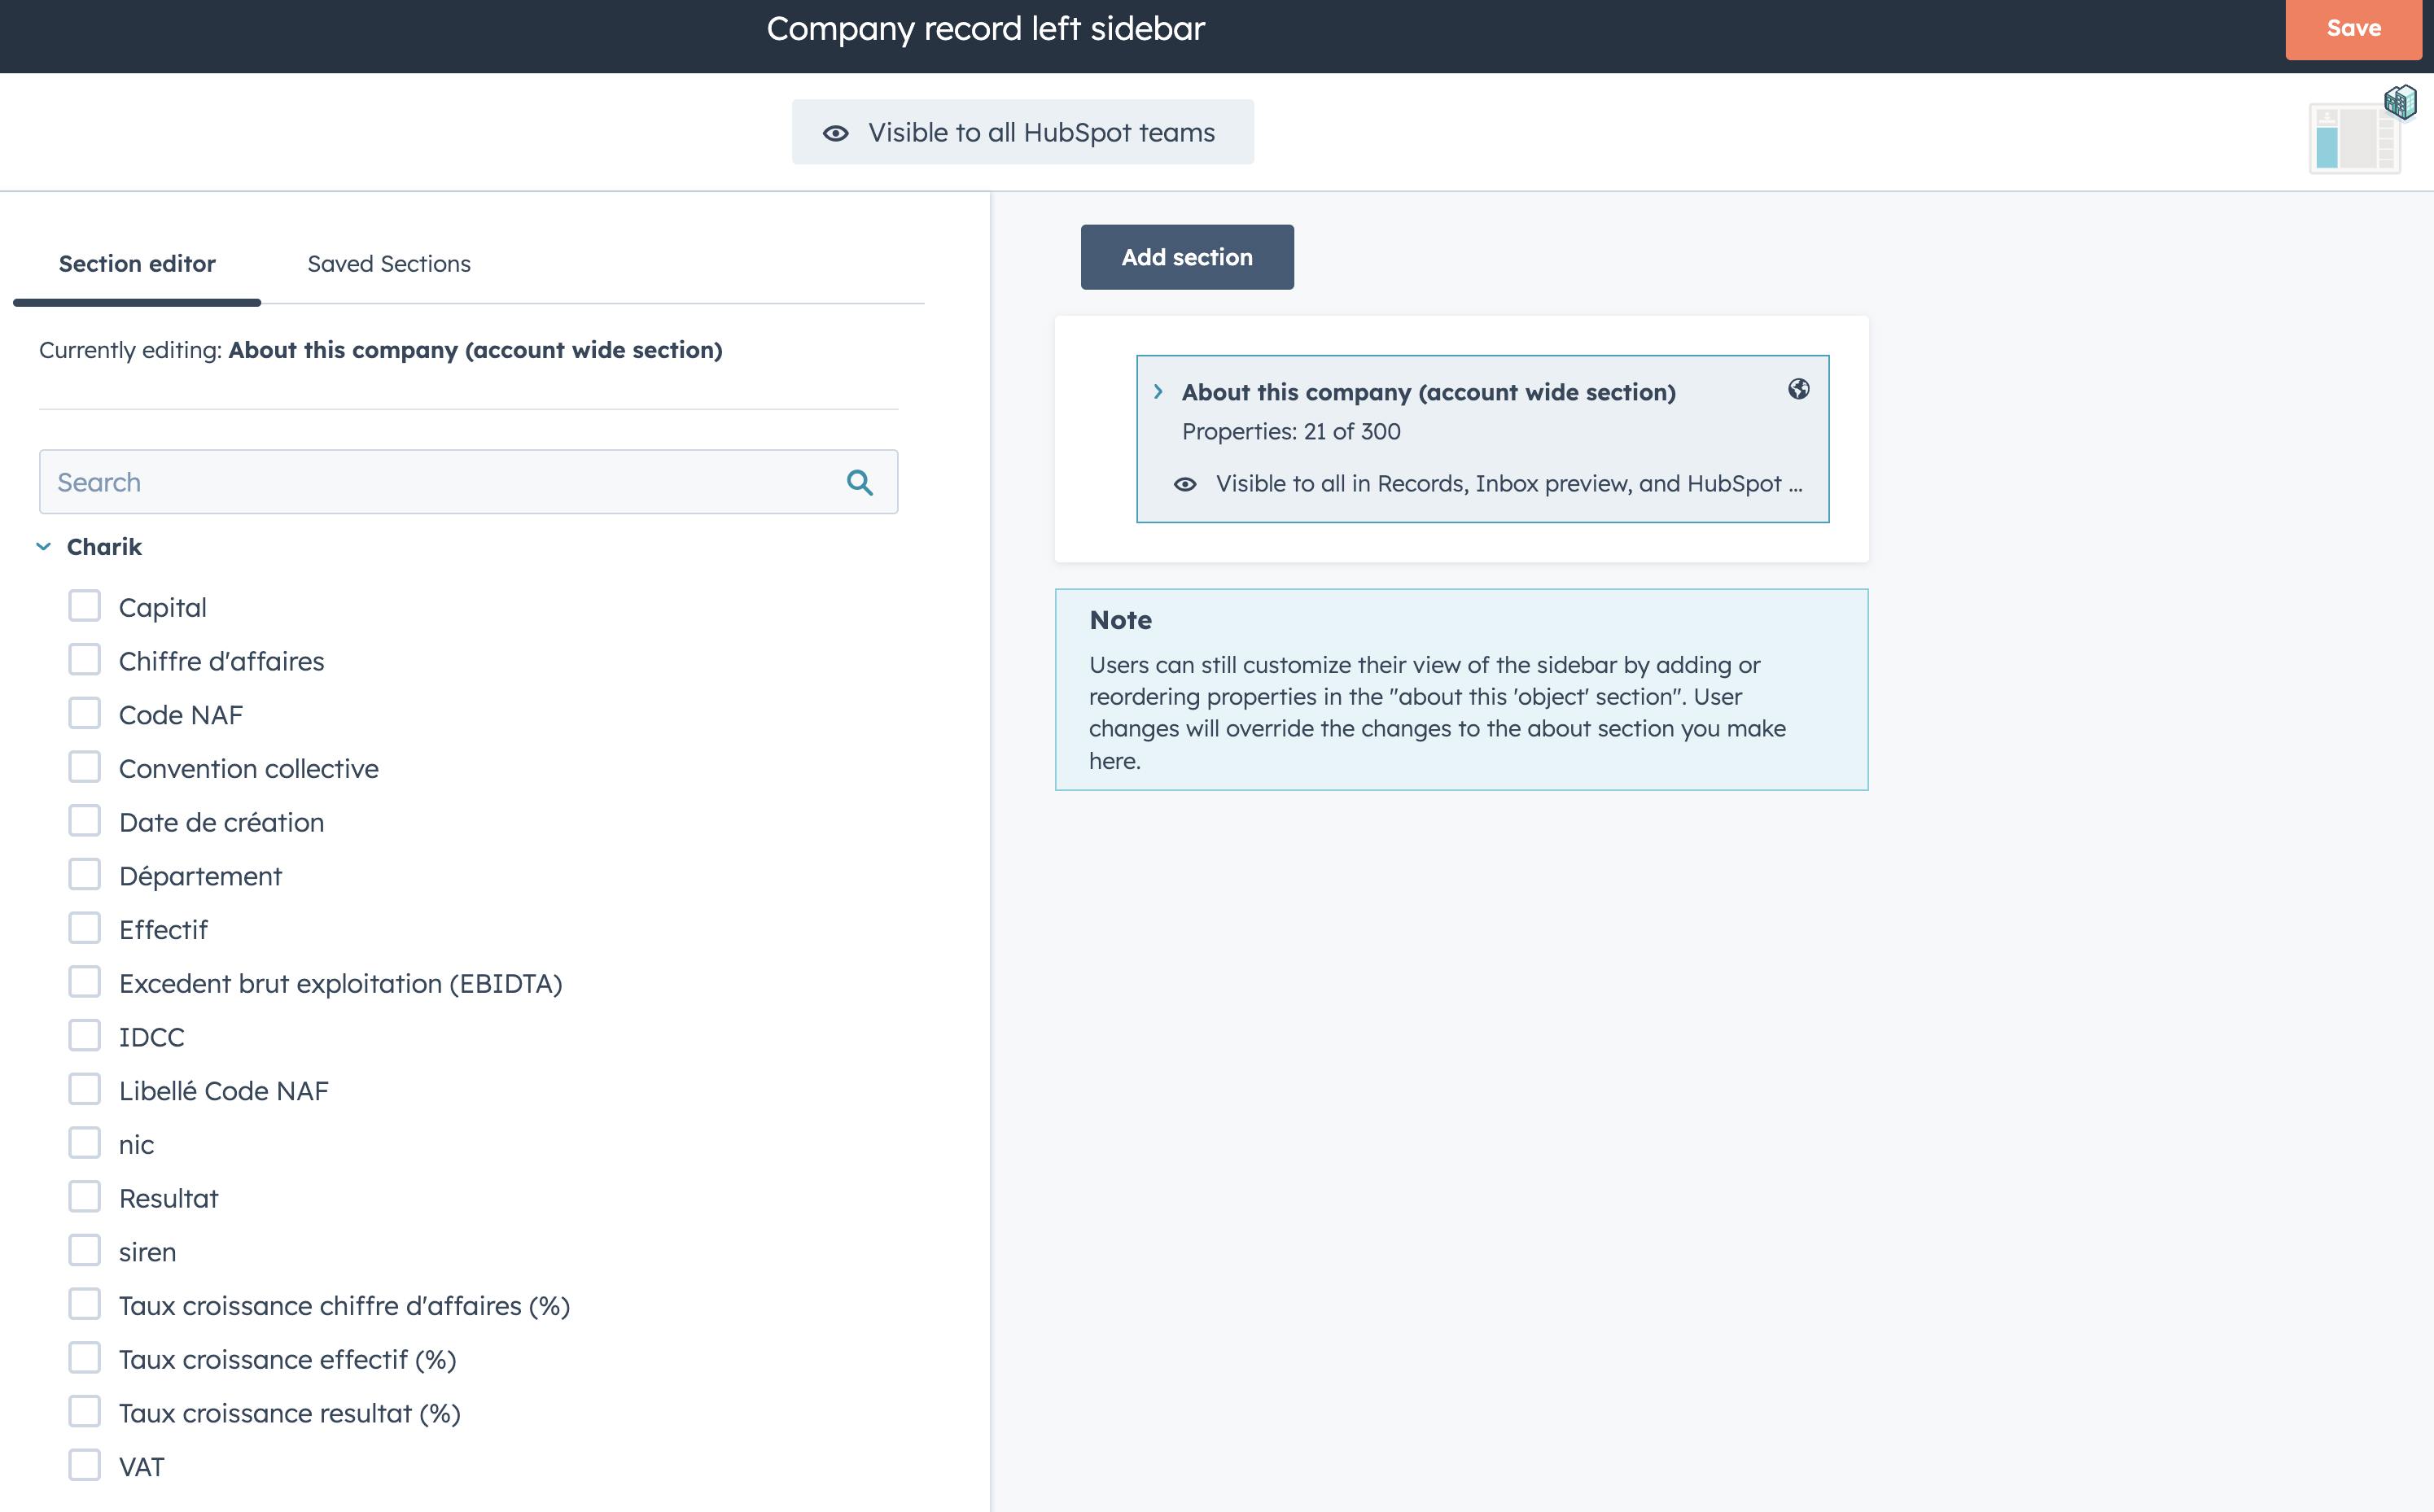
Task: Click the Note heading
Action: pos(1120,620)
